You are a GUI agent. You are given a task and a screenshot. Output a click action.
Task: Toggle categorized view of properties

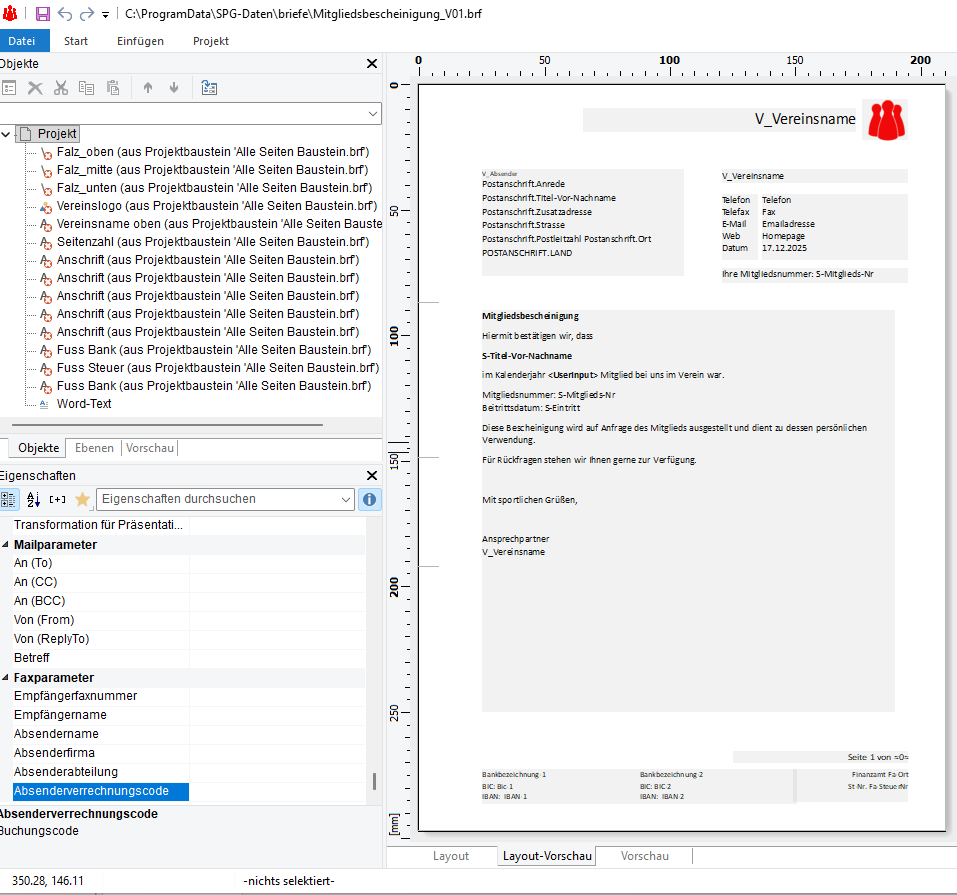[9, 499]
